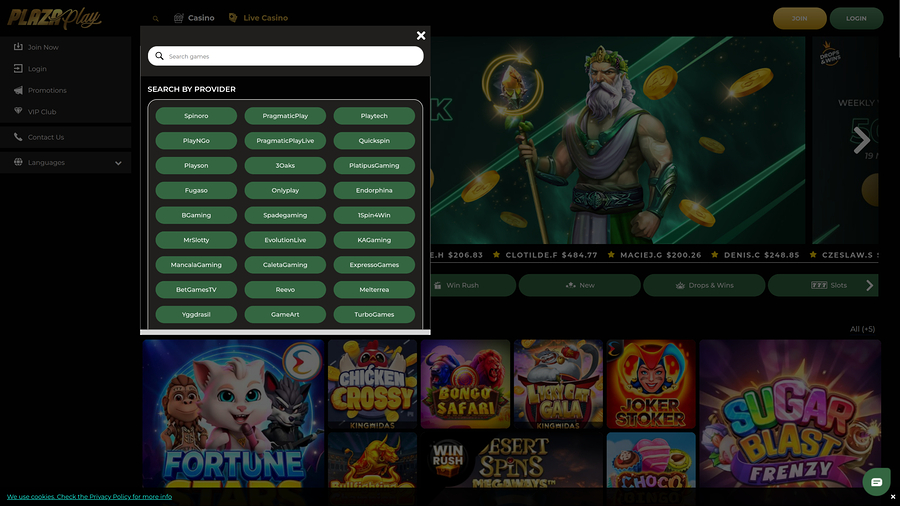Select the PragmaticPlayLive provider

(285, 141)
